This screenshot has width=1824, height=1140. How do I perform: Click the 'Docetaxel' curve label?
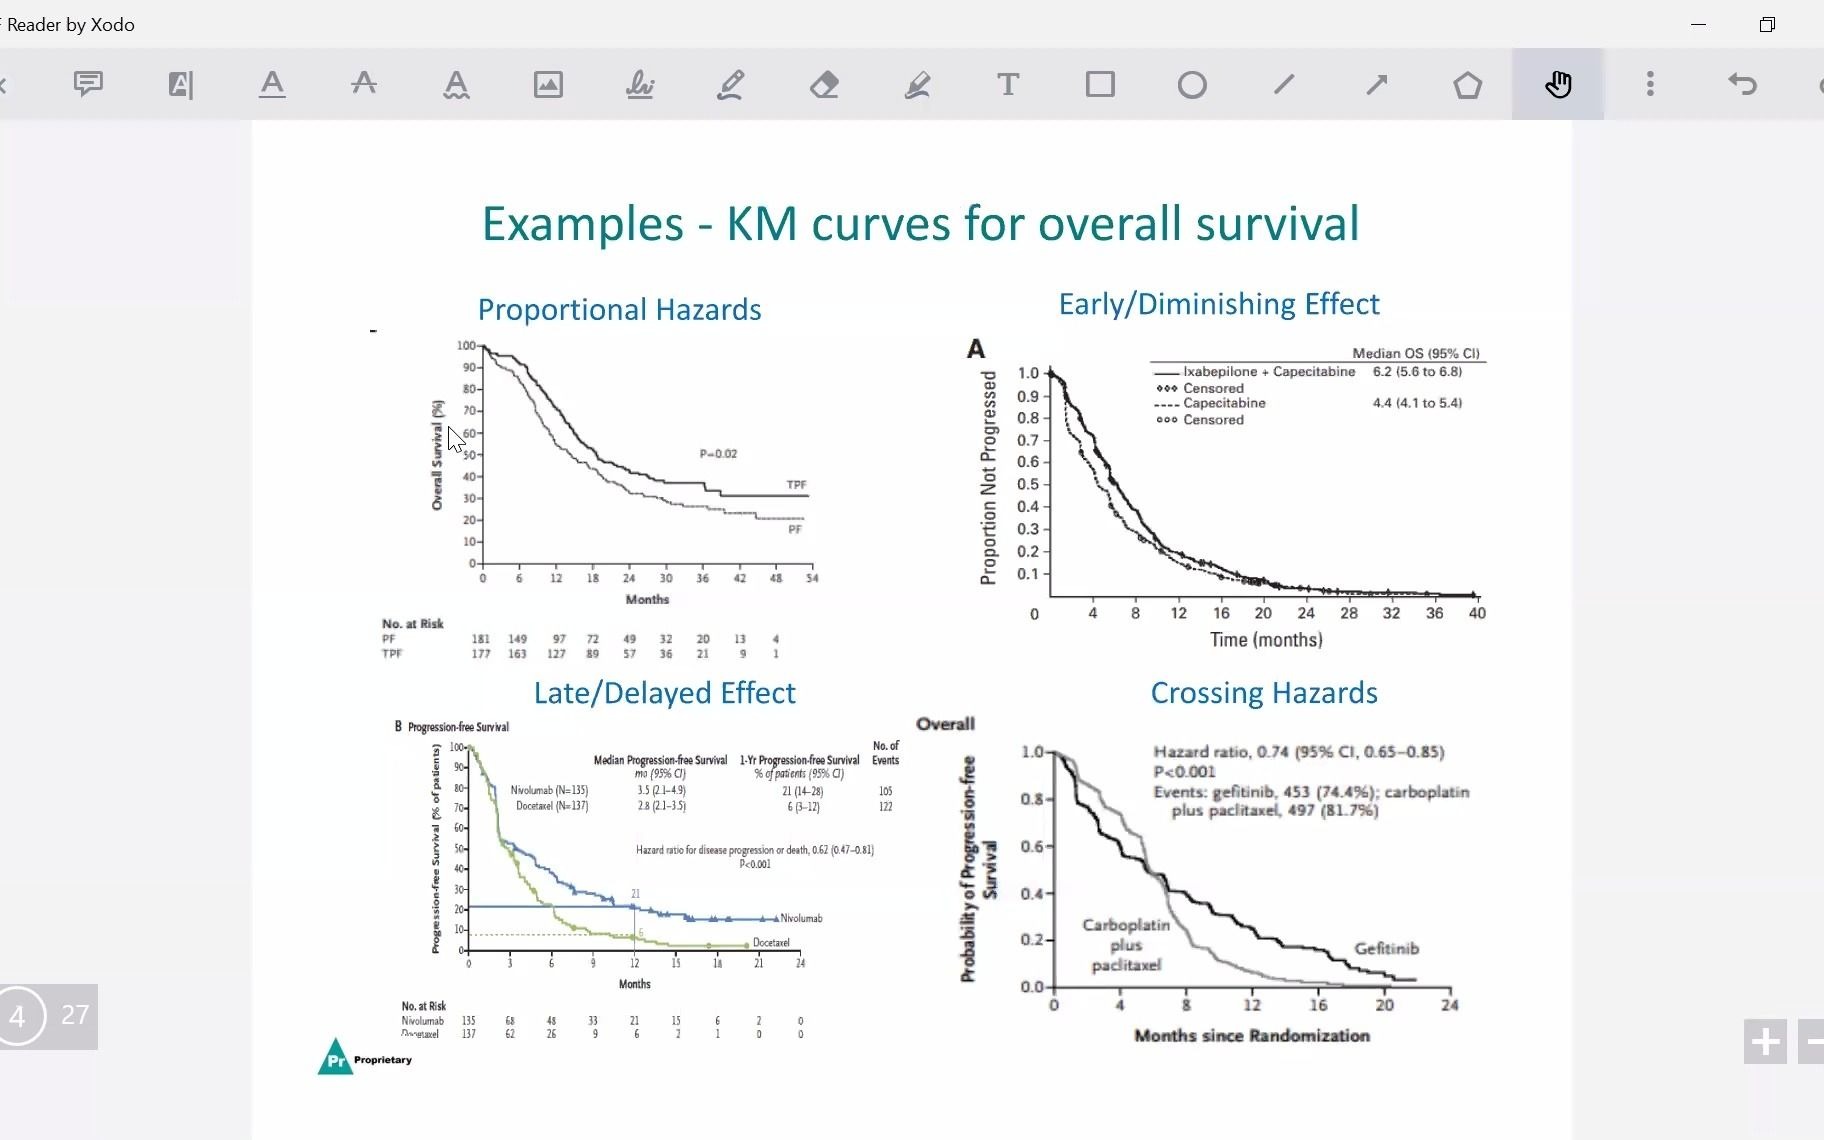[x=771, y=942]
